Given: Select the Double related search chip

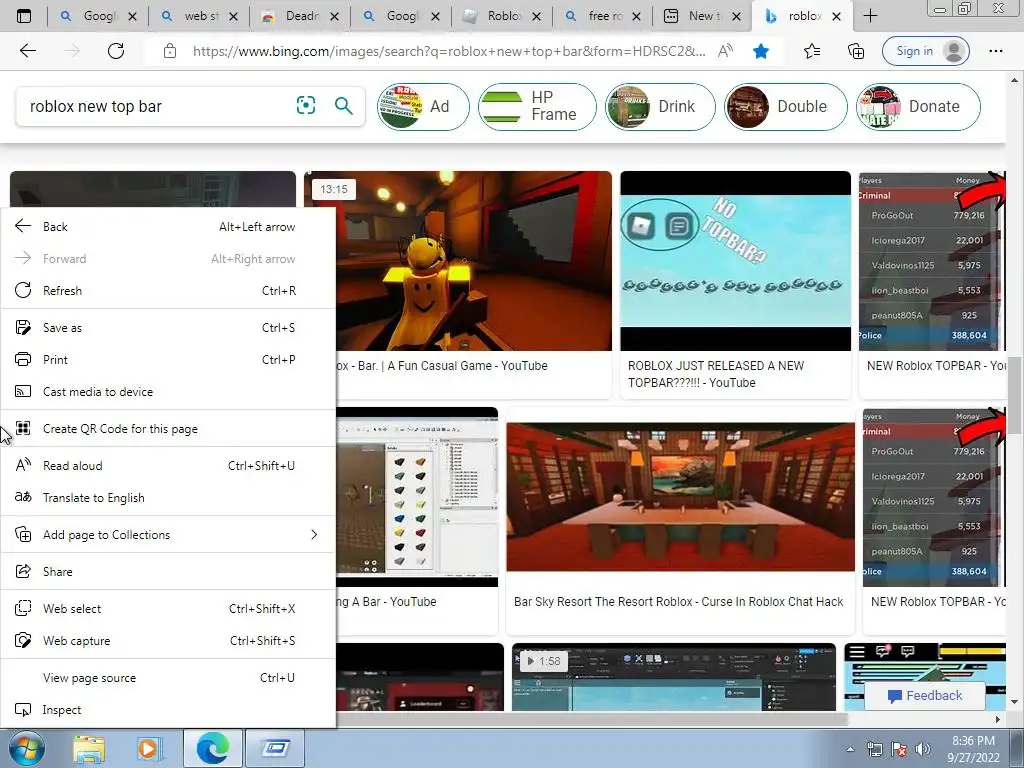Looking at the screenshot, I should 786,106.
